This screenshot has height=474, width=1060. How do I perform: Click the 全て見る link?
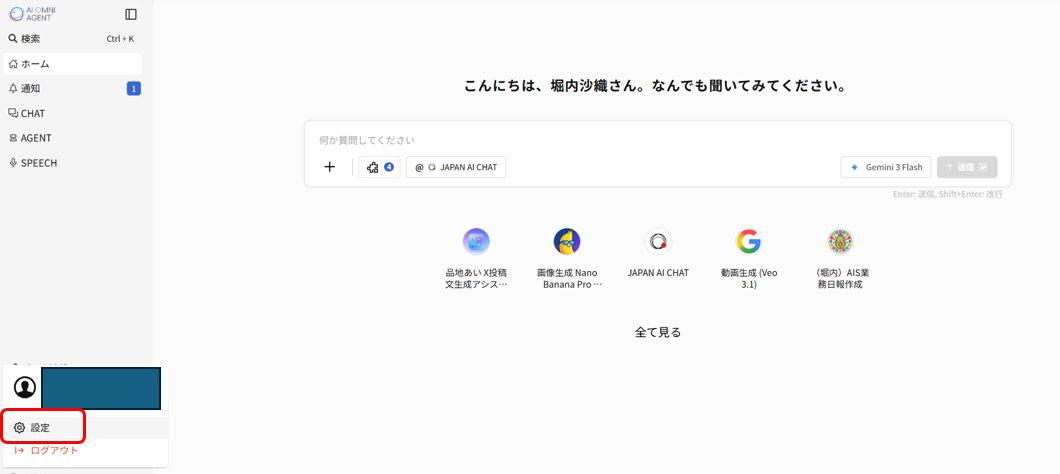pos(658,332)
